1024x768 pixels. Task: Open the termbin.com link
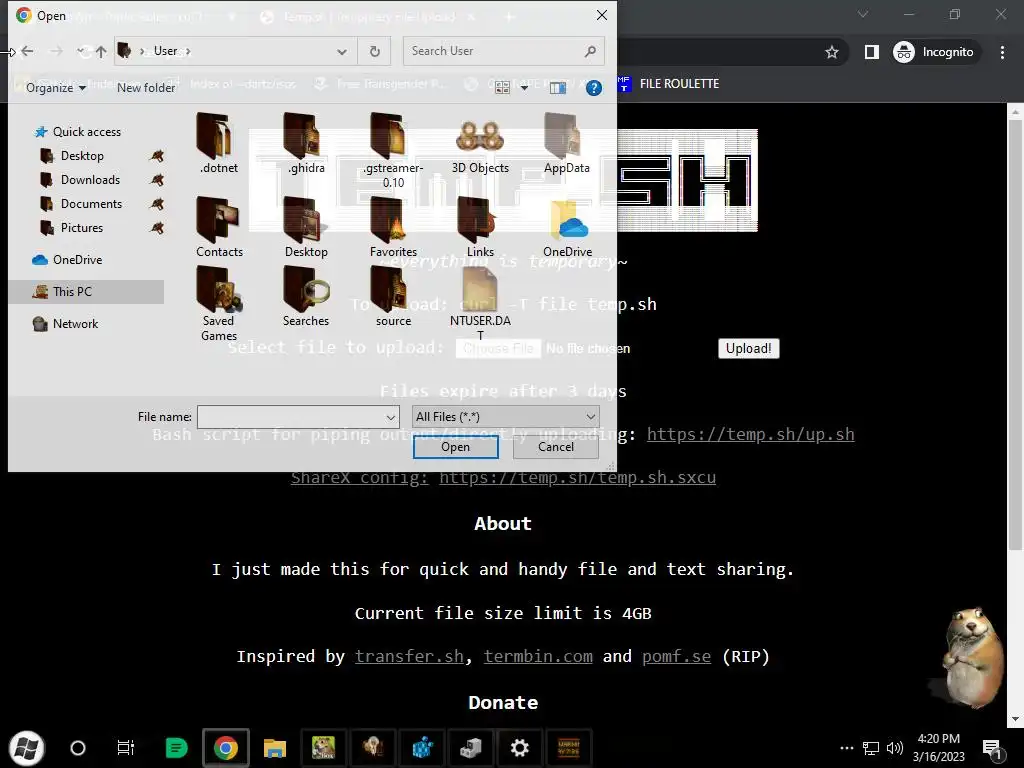coord(538,656)
